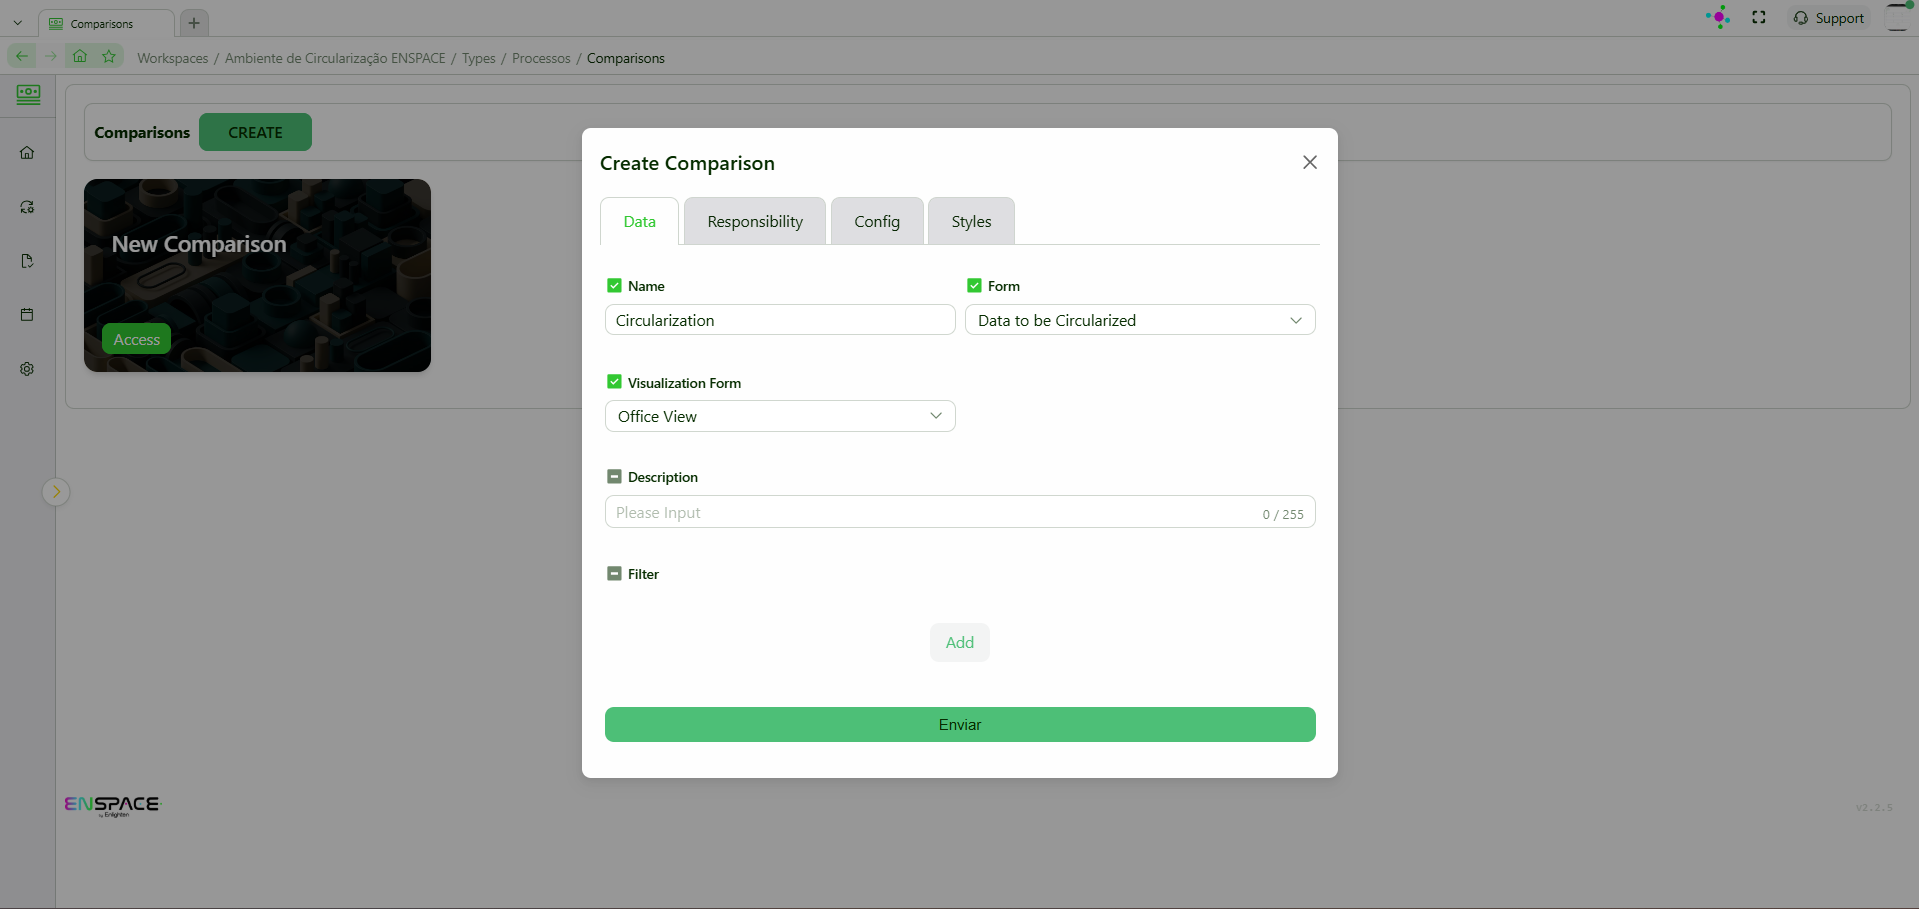Click Access on the New Comparison card
Viewport: 1919px width, 909px height.
(x=137, y=339)
